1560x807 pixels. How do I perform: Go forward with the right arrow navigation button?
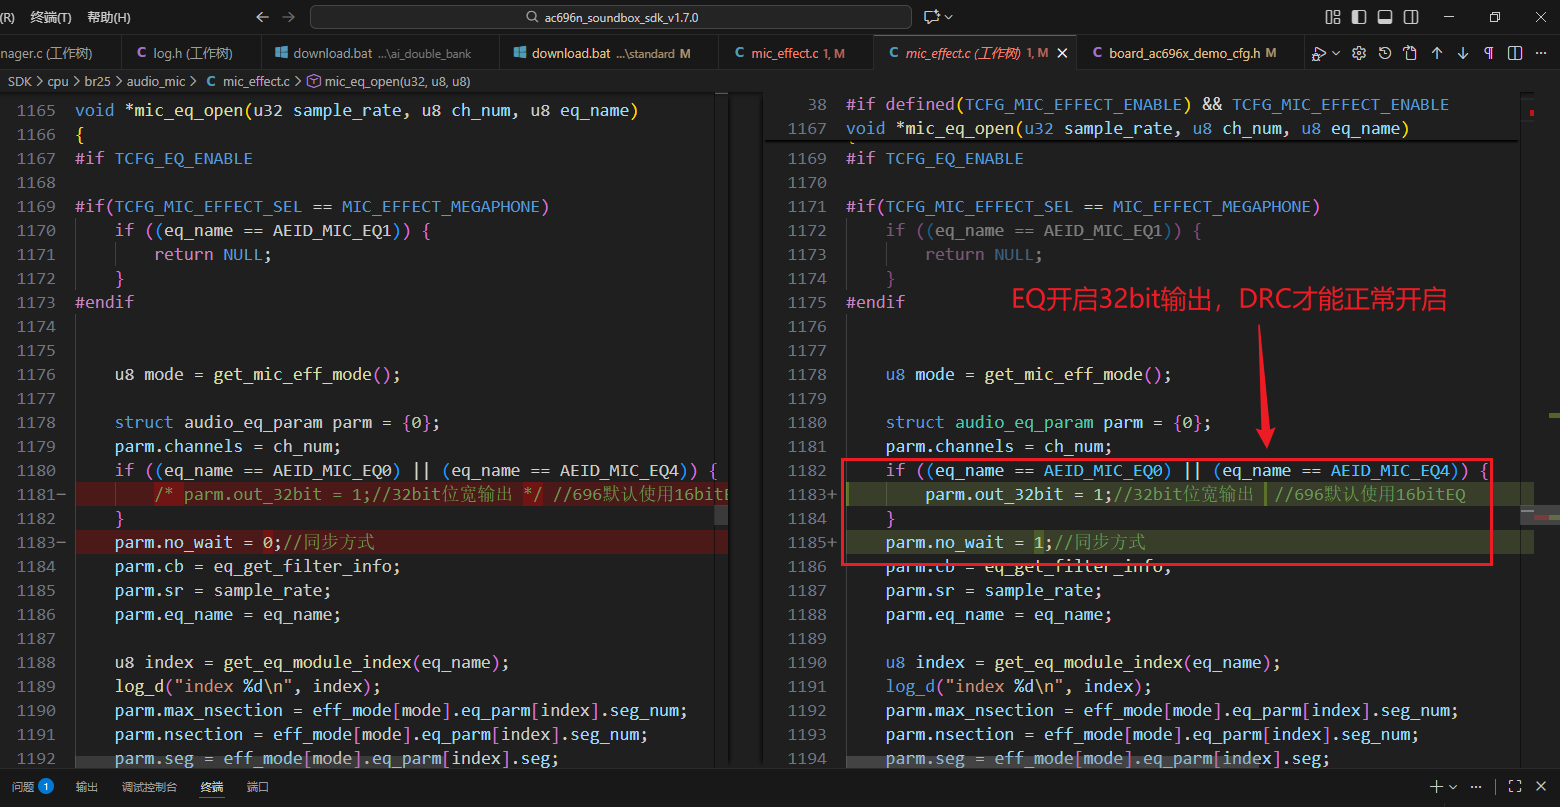coord(289,17)
